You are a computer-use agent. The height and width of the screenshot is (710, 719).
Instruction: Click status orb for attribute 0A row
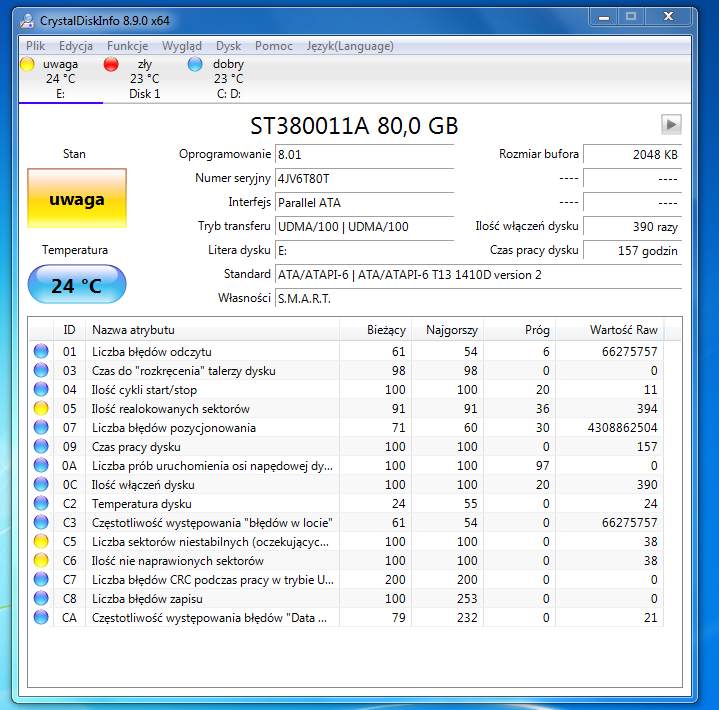(41, 466)
